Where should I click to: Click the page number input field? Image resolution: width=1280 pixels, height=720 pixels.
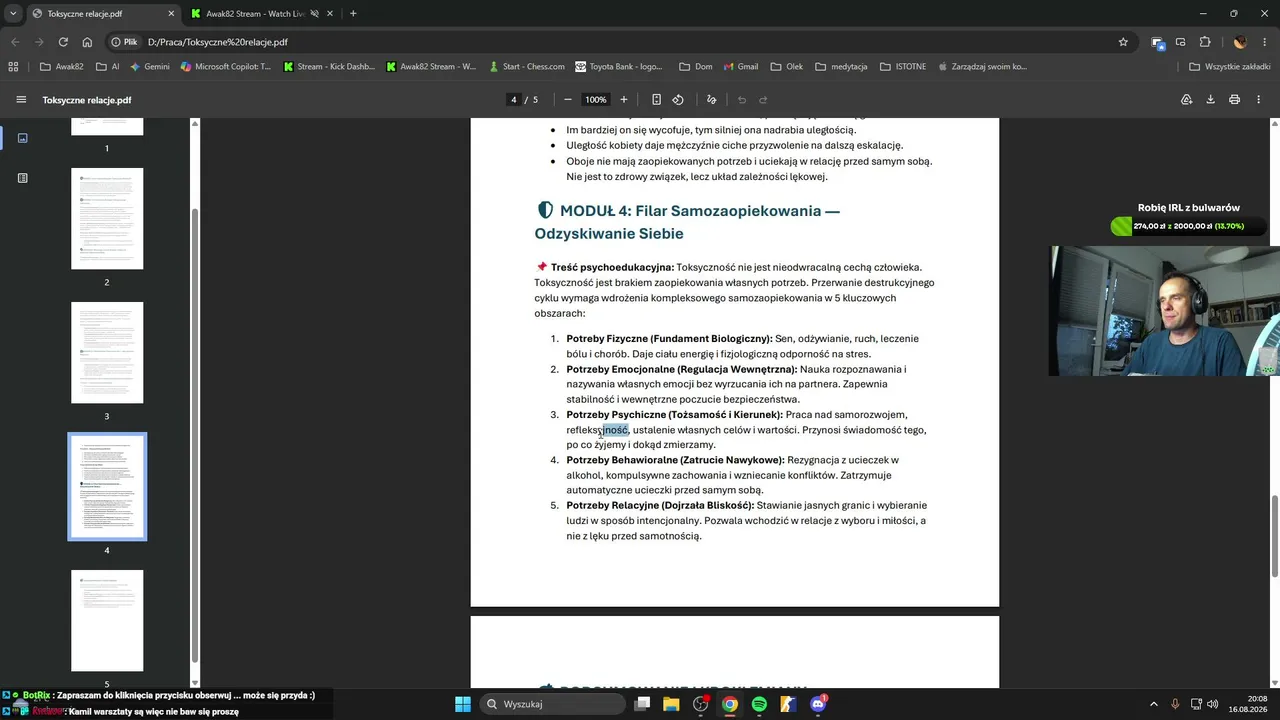point(514,100)
